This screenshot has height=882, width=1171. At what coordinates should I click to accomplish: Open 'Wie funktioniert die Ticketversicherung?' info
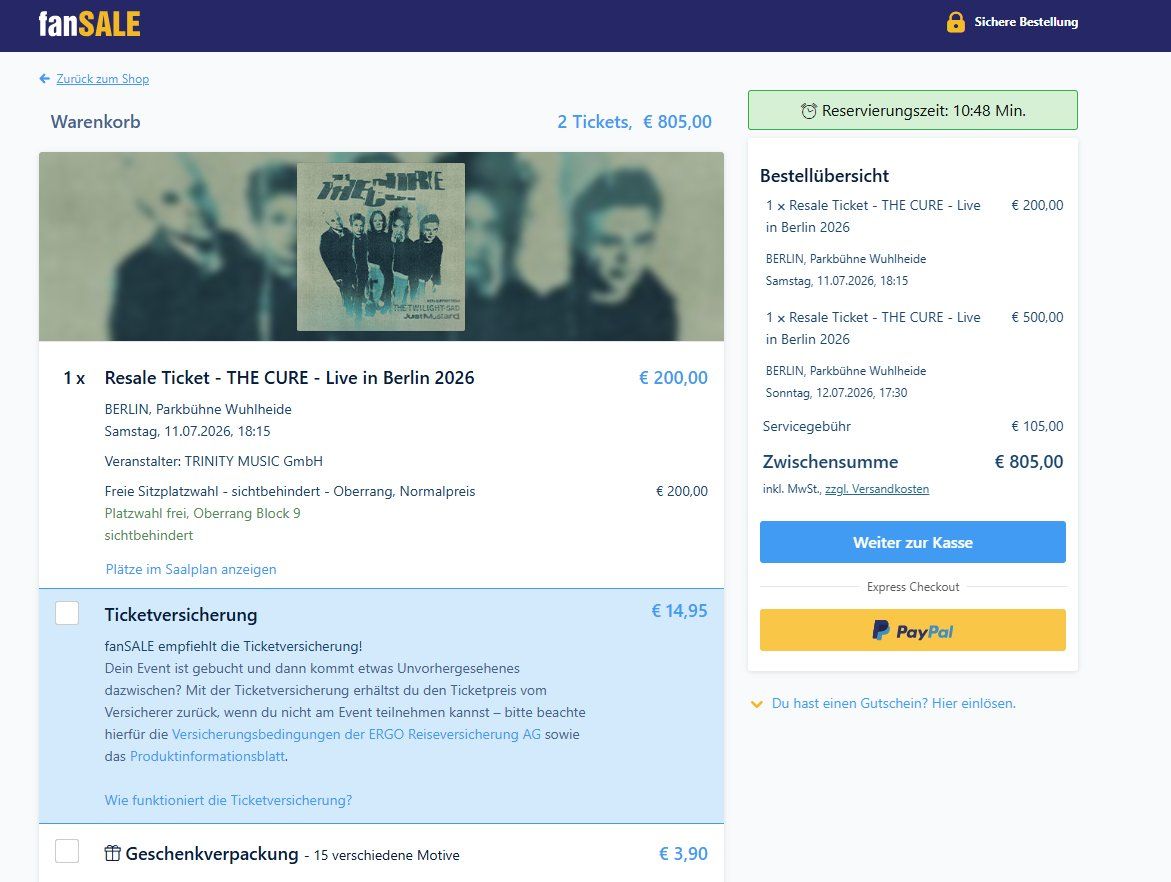(228, 801)
